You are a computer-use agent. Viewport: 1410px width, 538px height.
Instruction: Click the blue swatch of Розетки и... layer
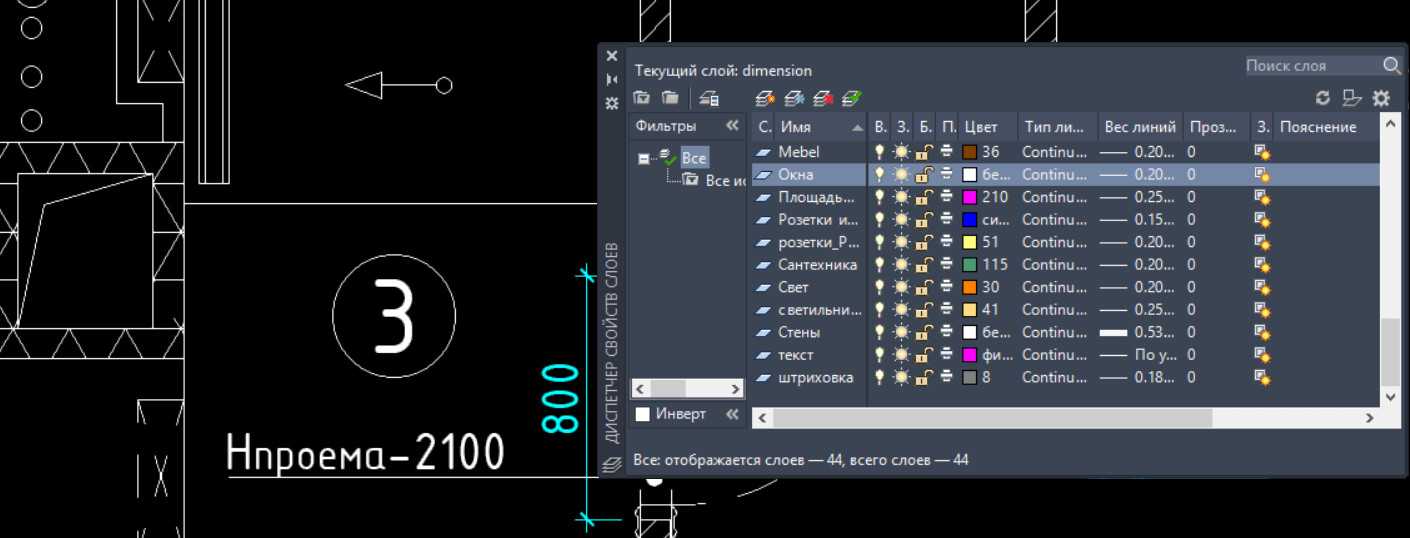point(968,219)
